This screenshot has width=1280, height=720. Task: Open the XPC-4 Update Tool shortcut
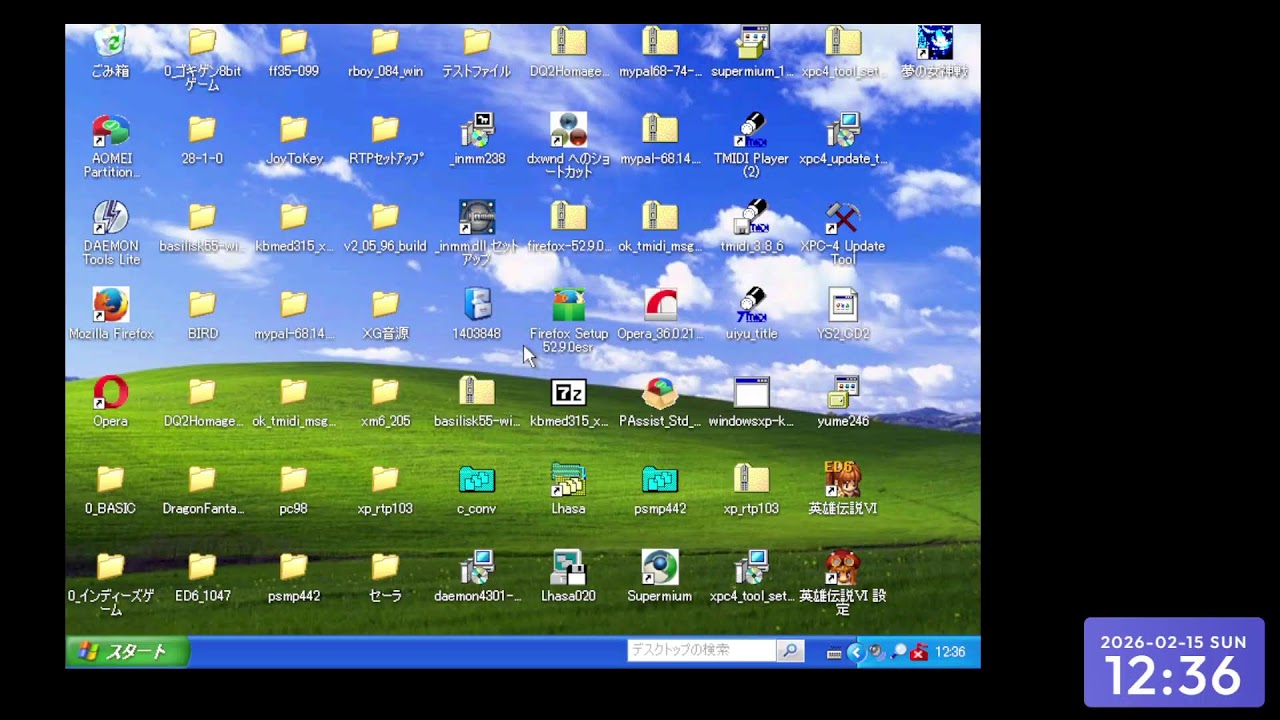[843, 217]
